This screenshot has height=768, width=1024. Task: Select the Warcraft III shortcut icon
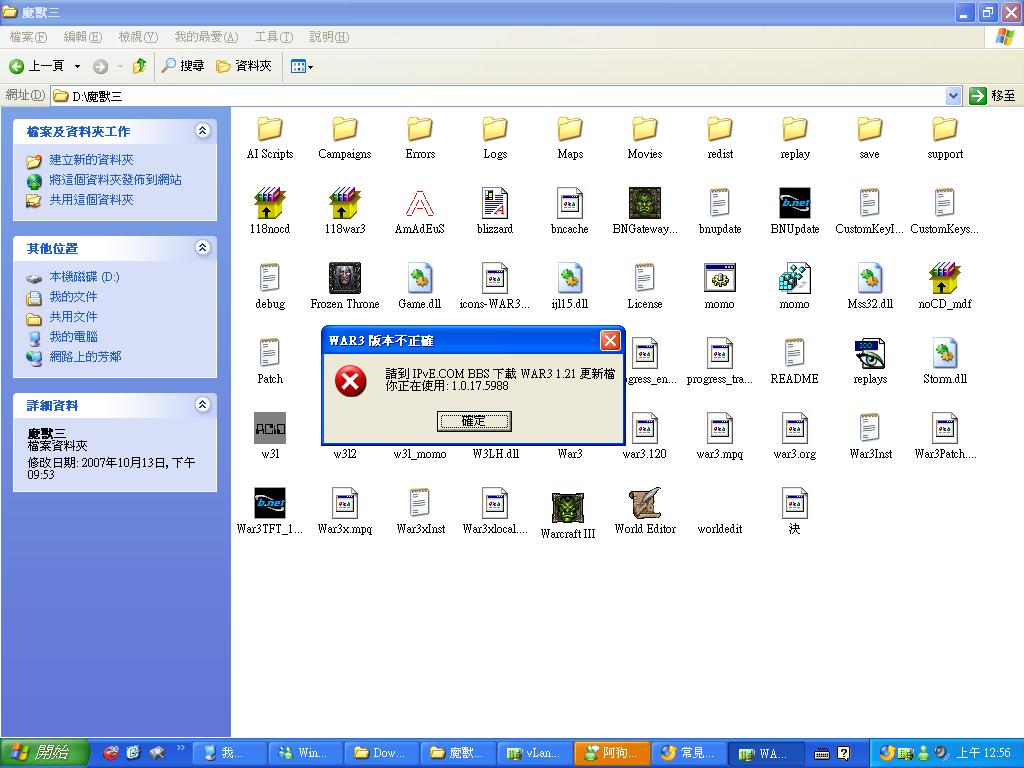[x=568, y=508]
